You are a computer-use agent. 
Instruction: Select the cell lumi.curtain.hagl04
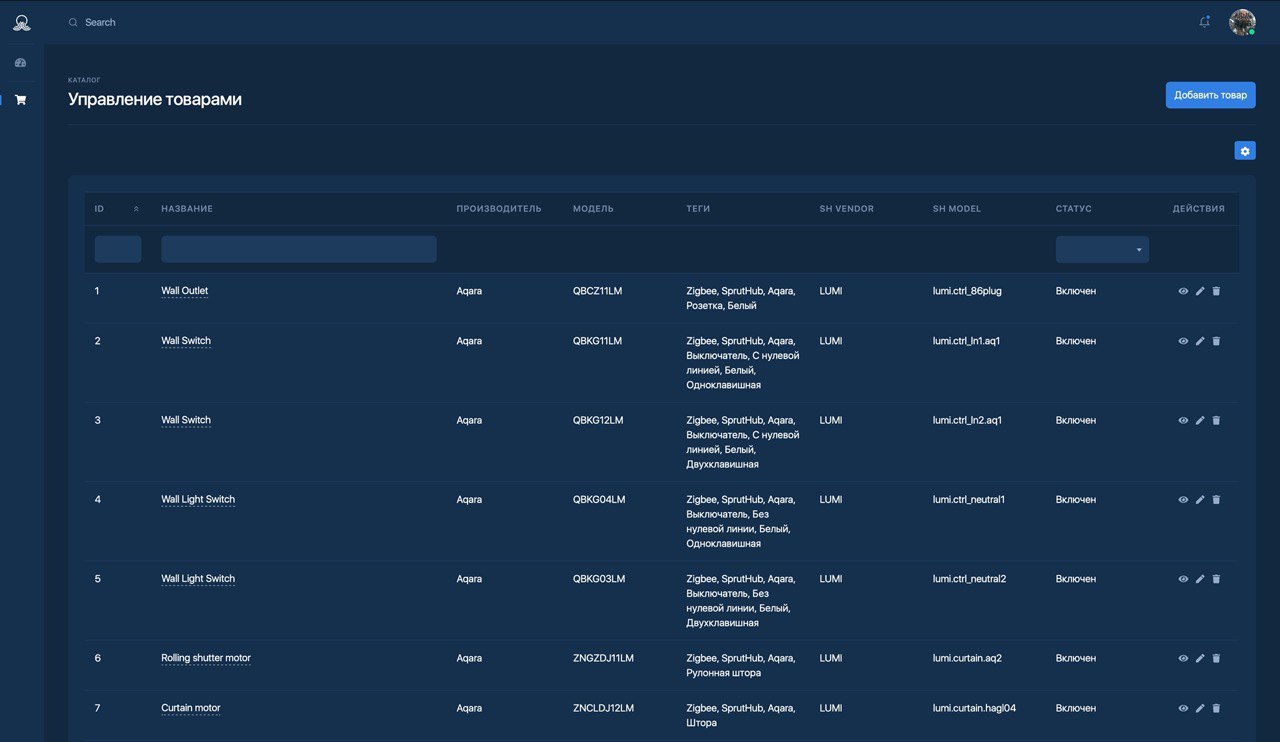point(974,708)
